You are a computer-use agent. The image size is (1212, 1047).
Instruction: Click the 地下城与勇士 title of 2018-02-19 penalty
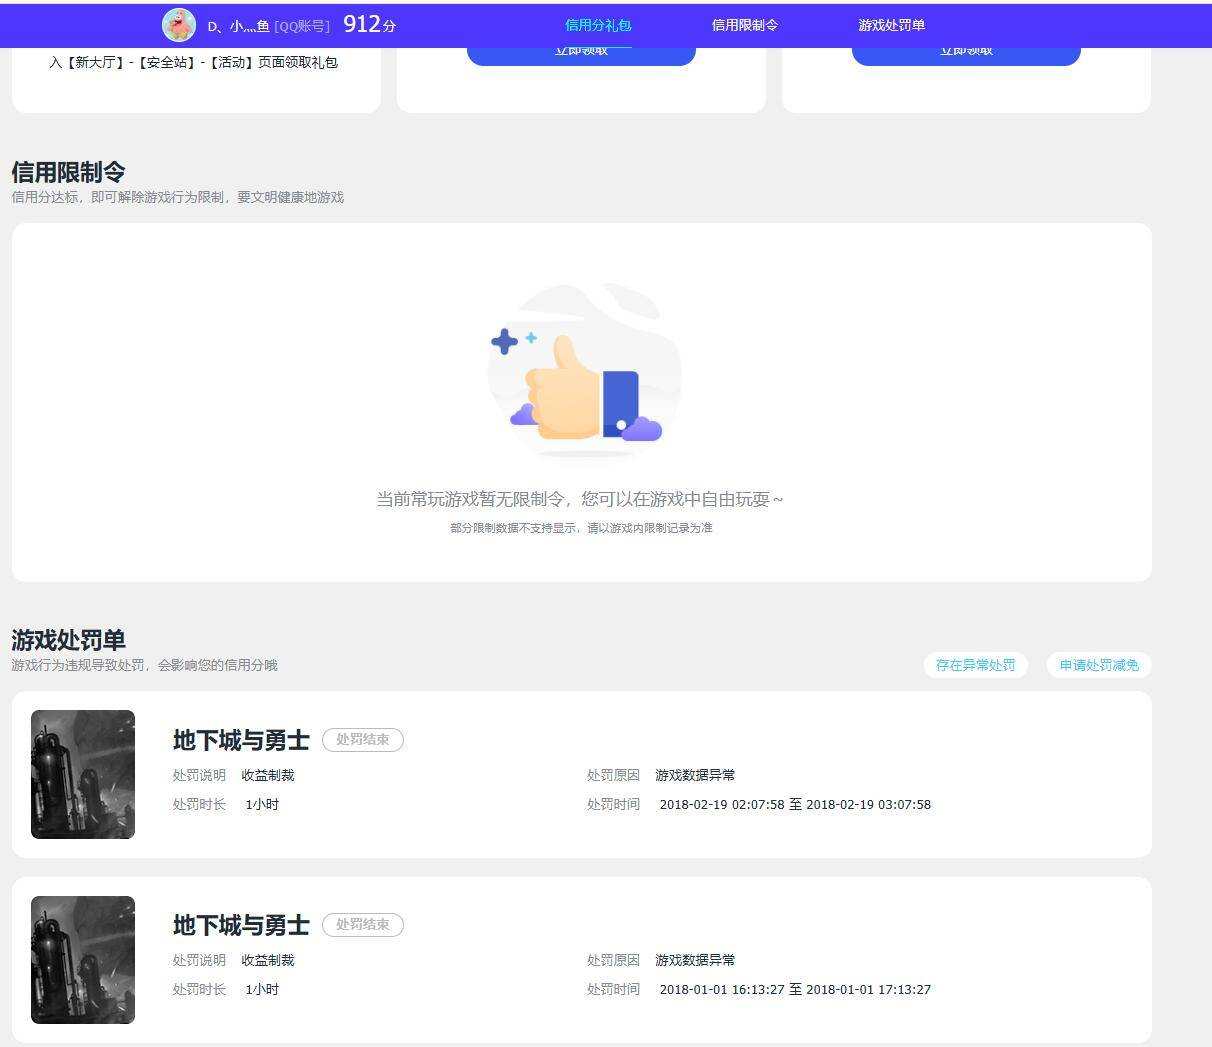(x=241, y=740)
